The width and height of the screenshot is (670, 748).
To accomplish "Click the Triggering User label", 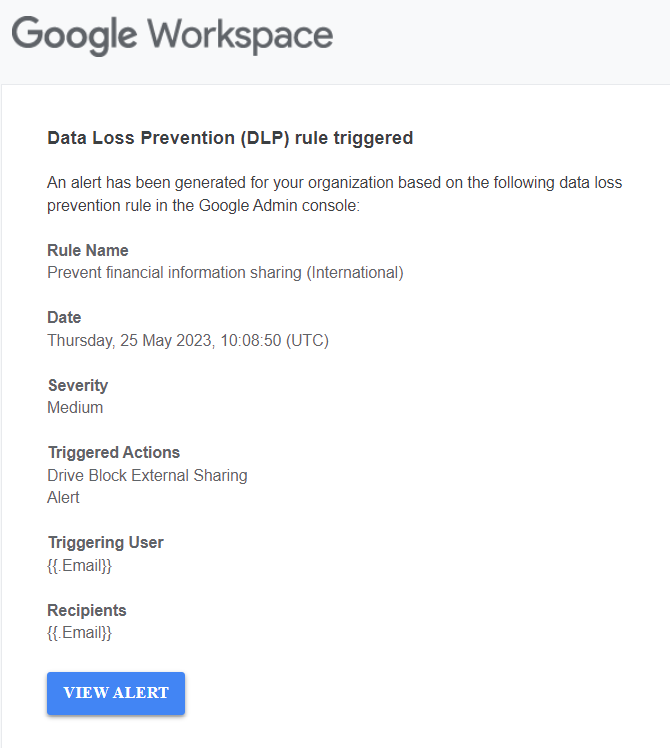I will (x=105, y=542).
